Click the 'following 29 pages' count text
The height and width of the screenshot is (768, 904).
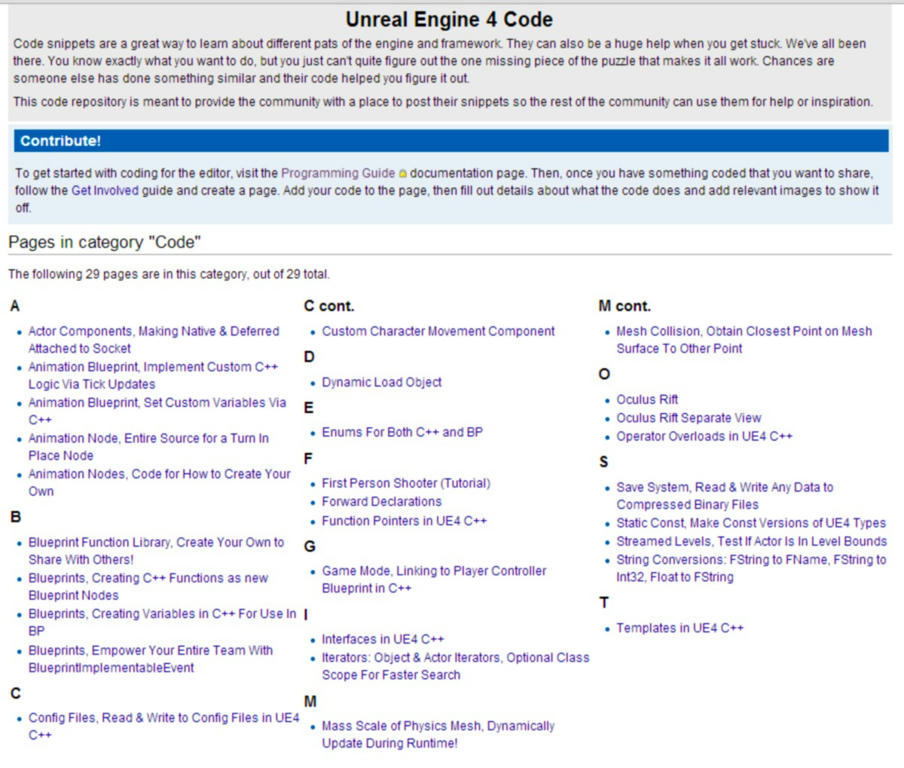pyautogui.click(x=169, y=274)
